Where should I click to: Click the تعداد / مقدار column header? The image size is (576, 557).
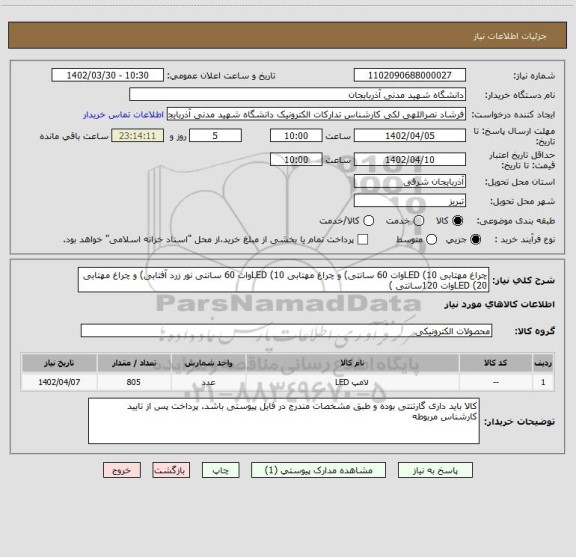point(134,363)
